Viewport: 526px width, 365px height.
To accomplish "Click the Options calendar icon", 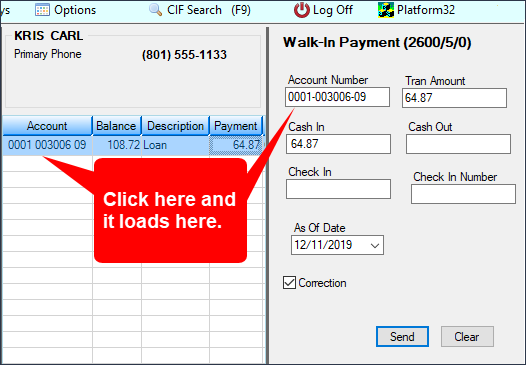I will click(x=42, y=10).
